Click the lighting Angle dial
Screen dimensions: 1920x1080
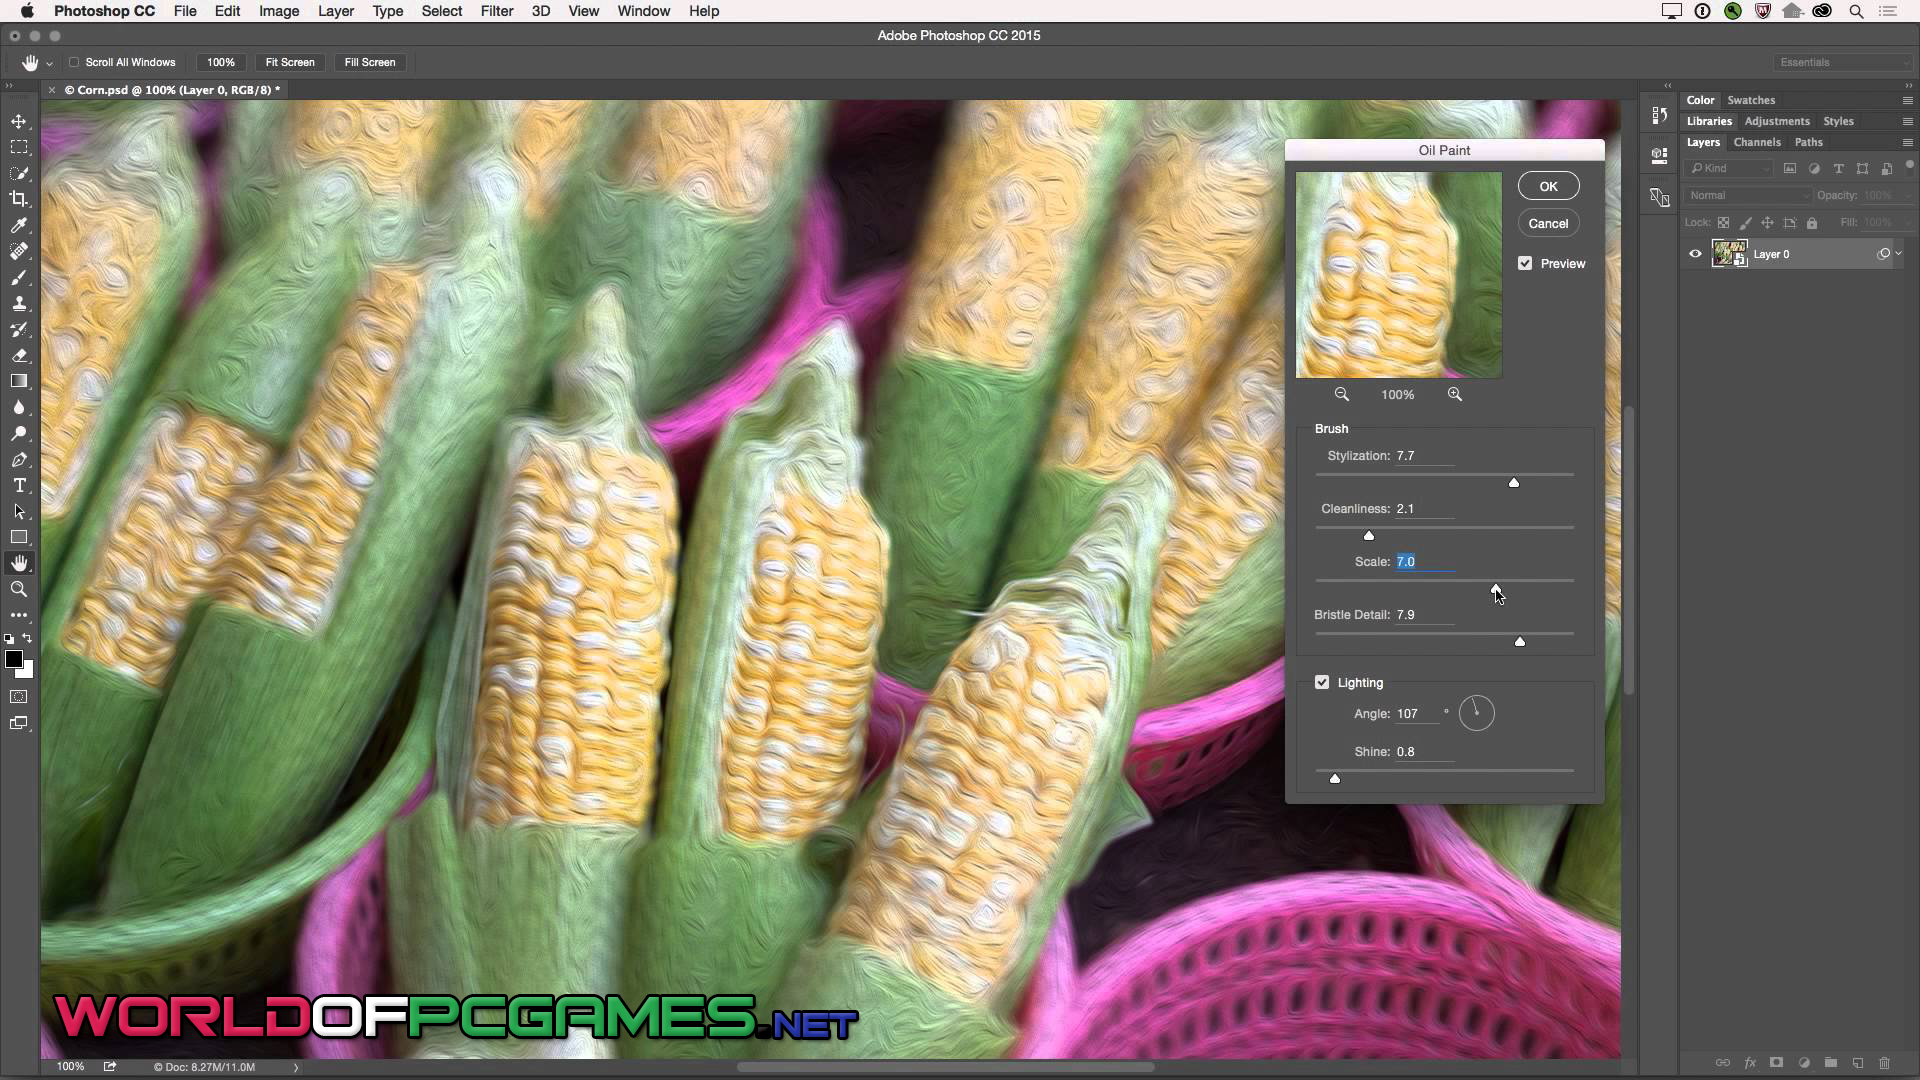point(1476,713)
